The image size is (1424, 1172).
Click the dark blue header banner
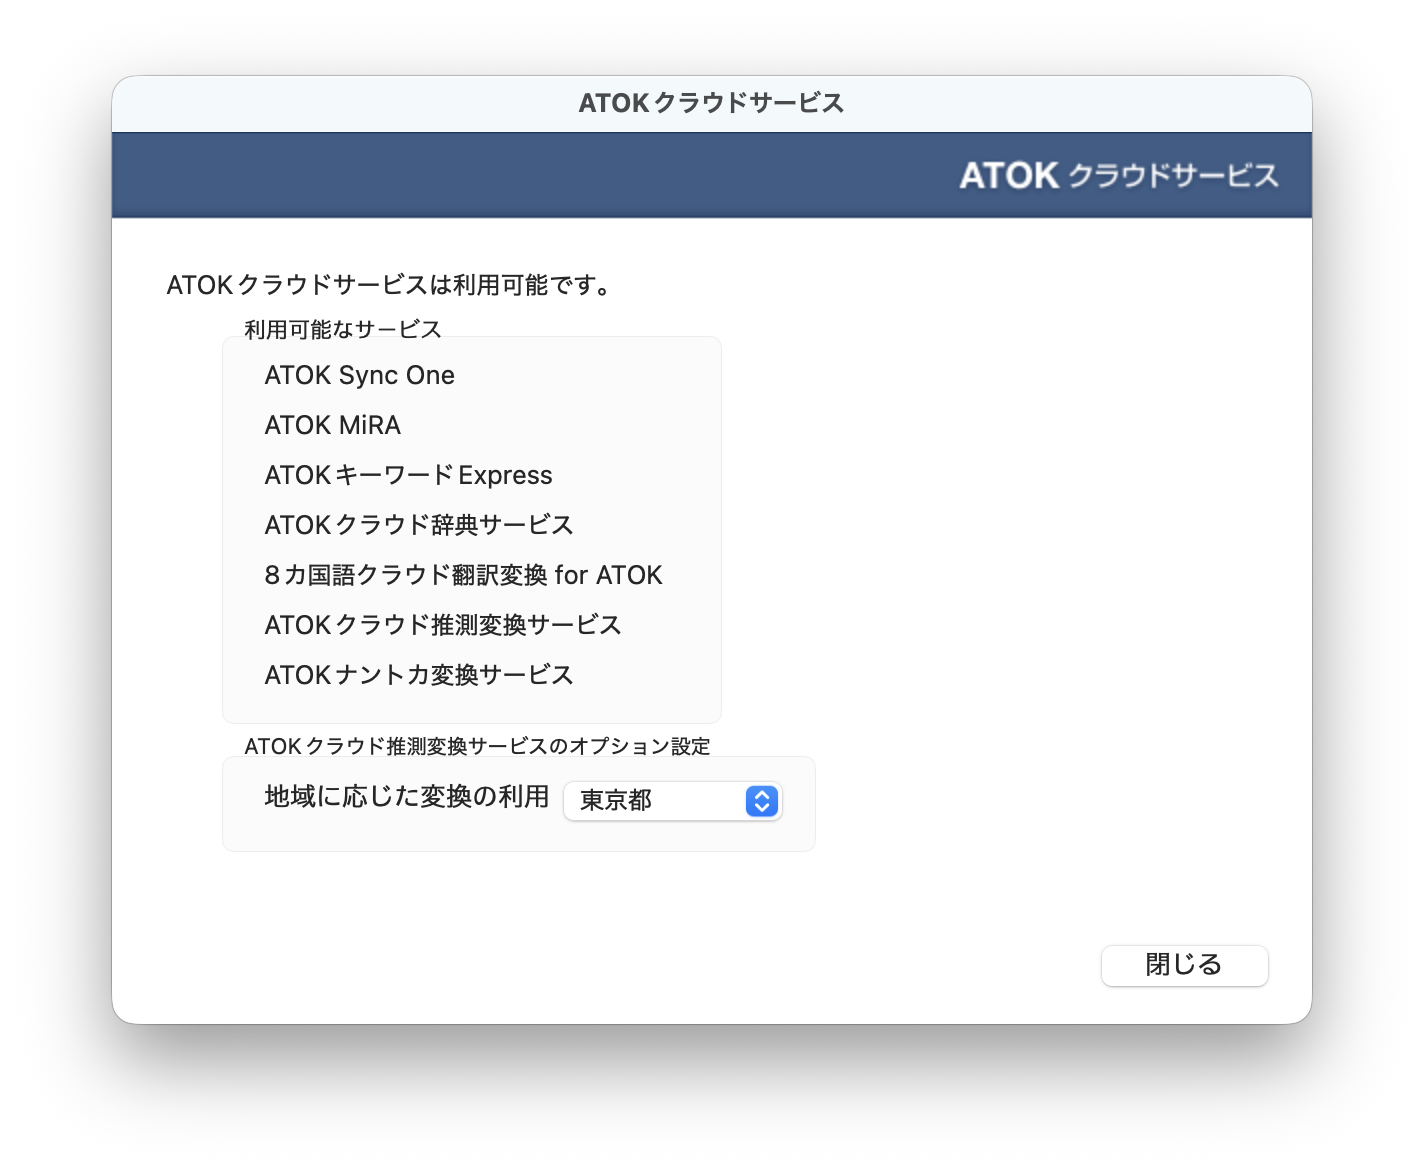click(712, 175)
